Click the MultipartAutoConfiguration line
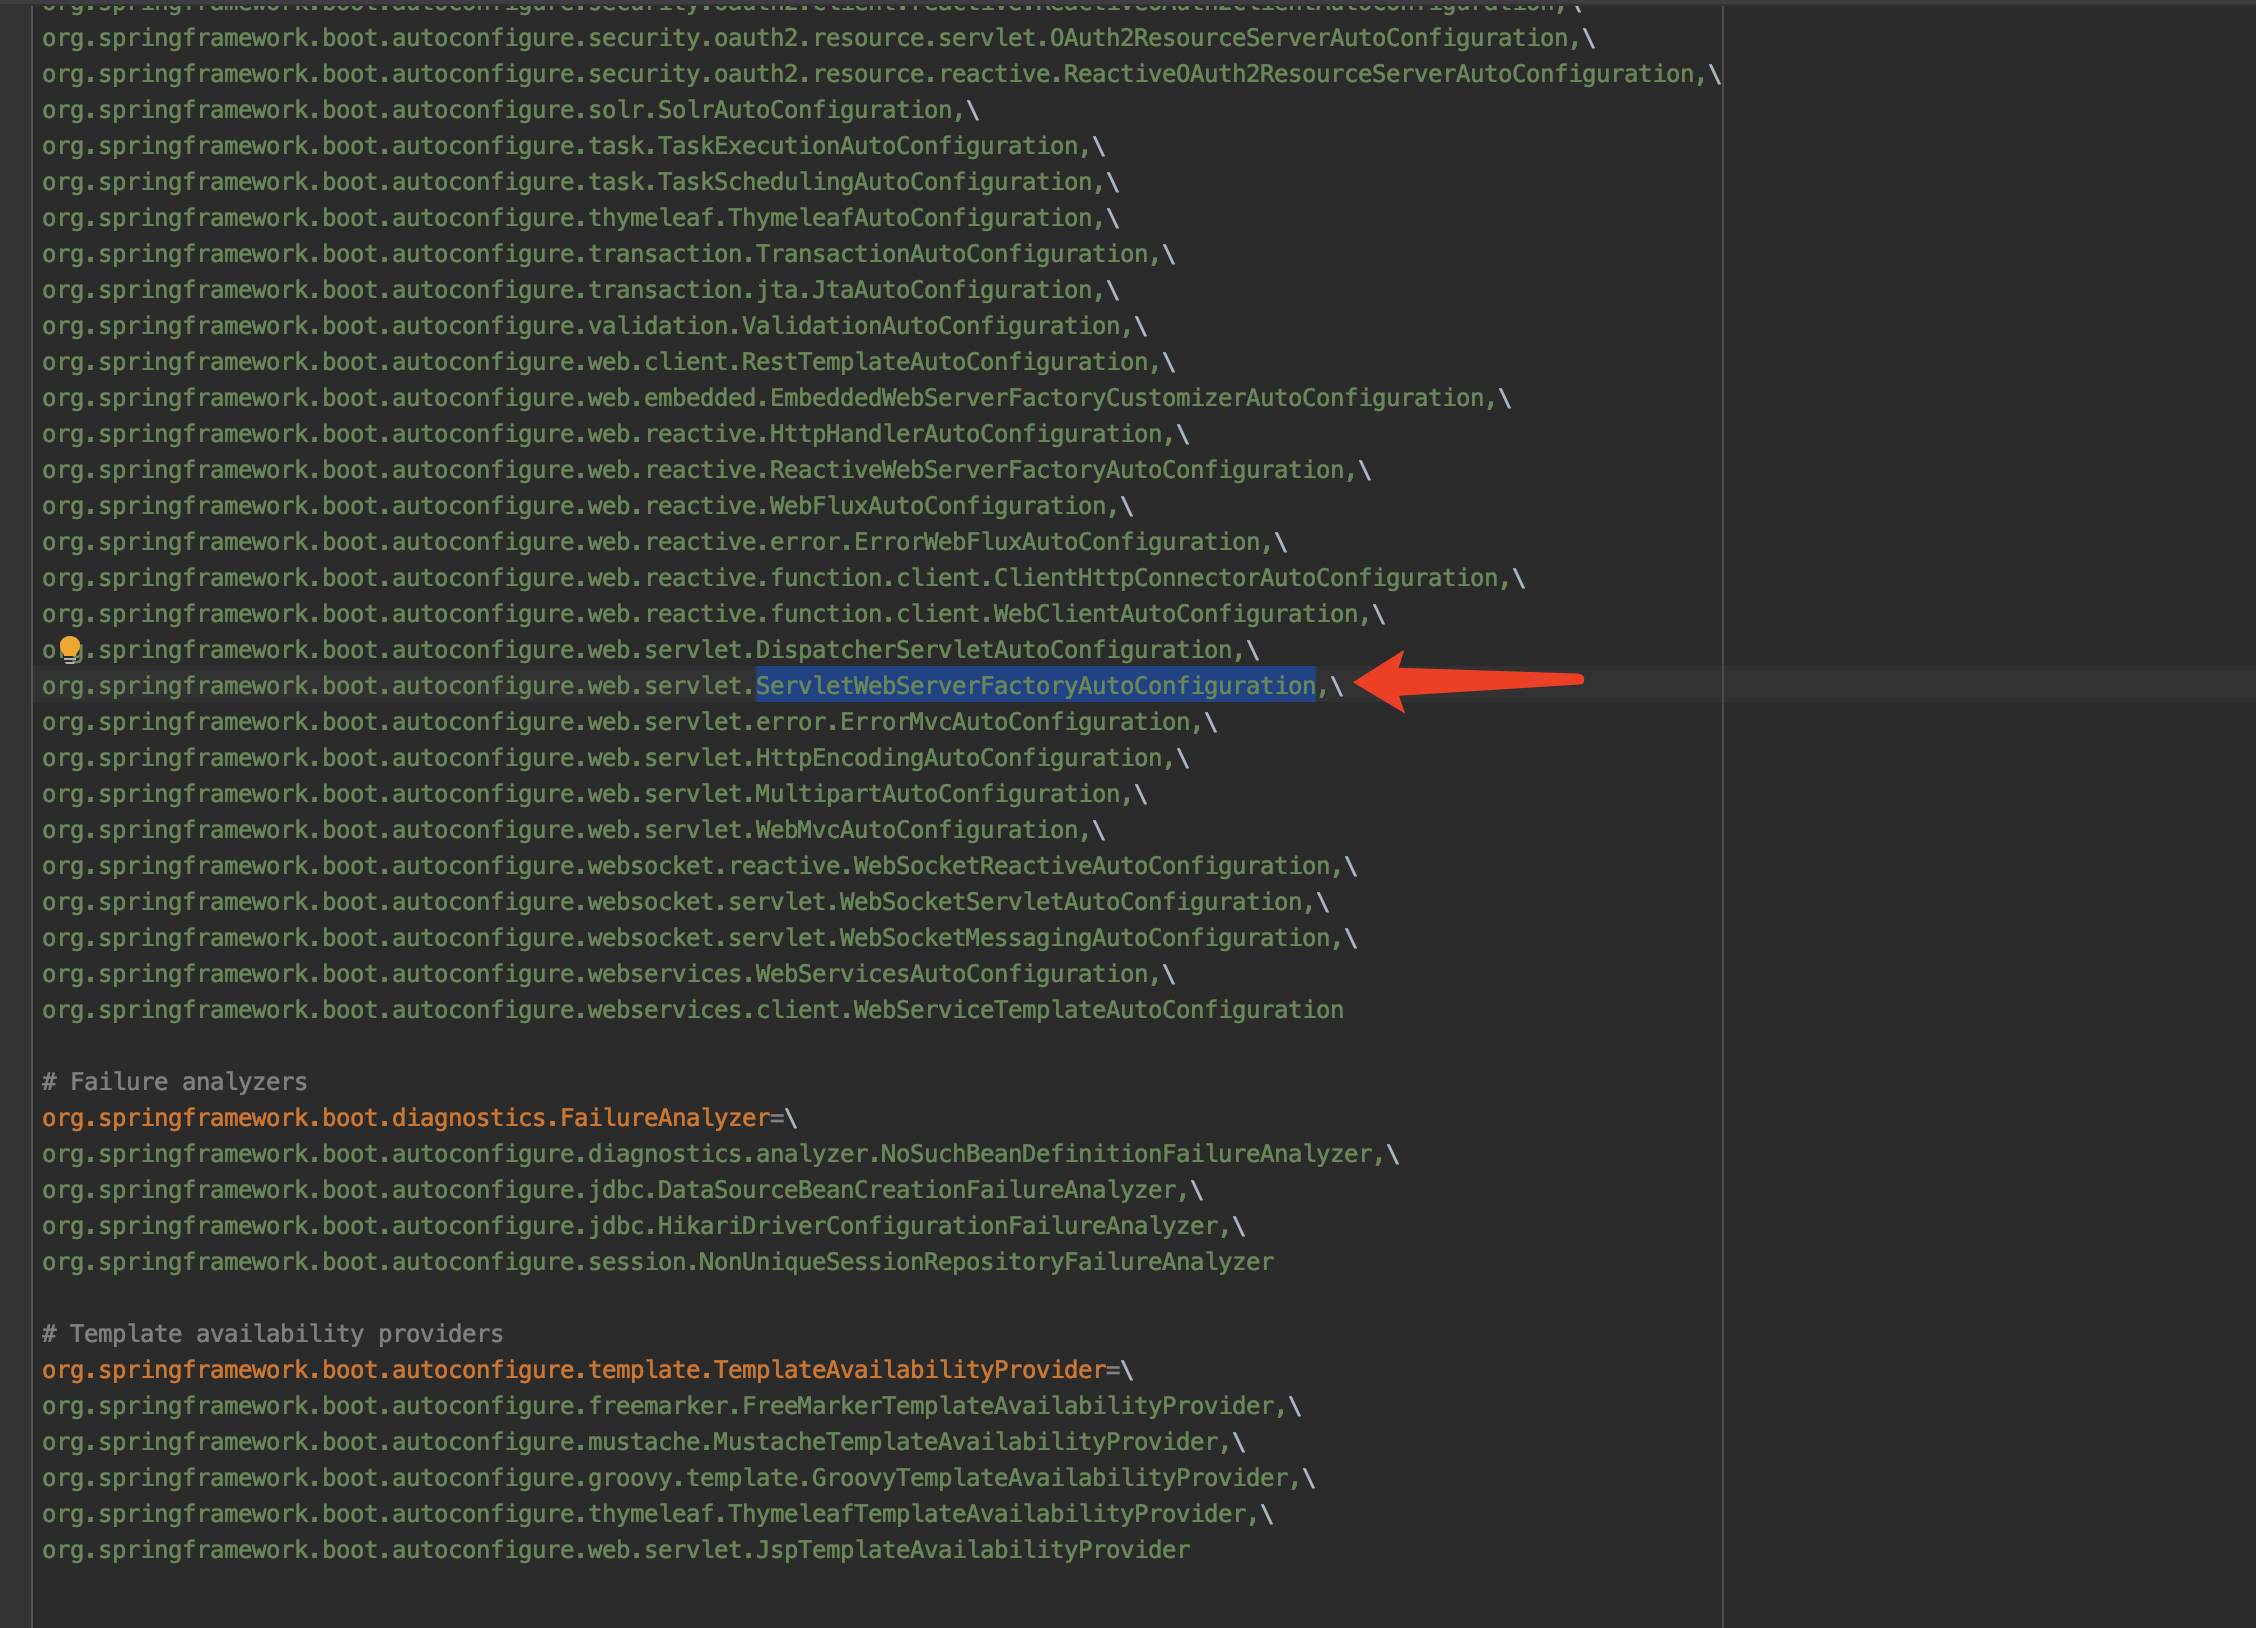Screen dimensions: 2256x1628 tap(937, 794)
